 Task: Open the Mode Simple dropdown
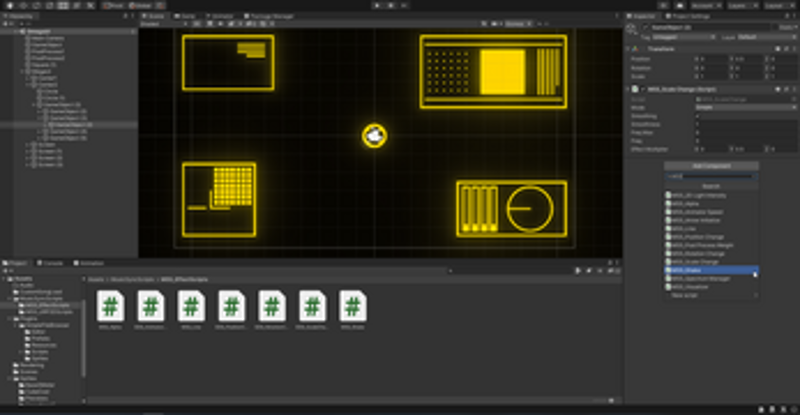746,108
